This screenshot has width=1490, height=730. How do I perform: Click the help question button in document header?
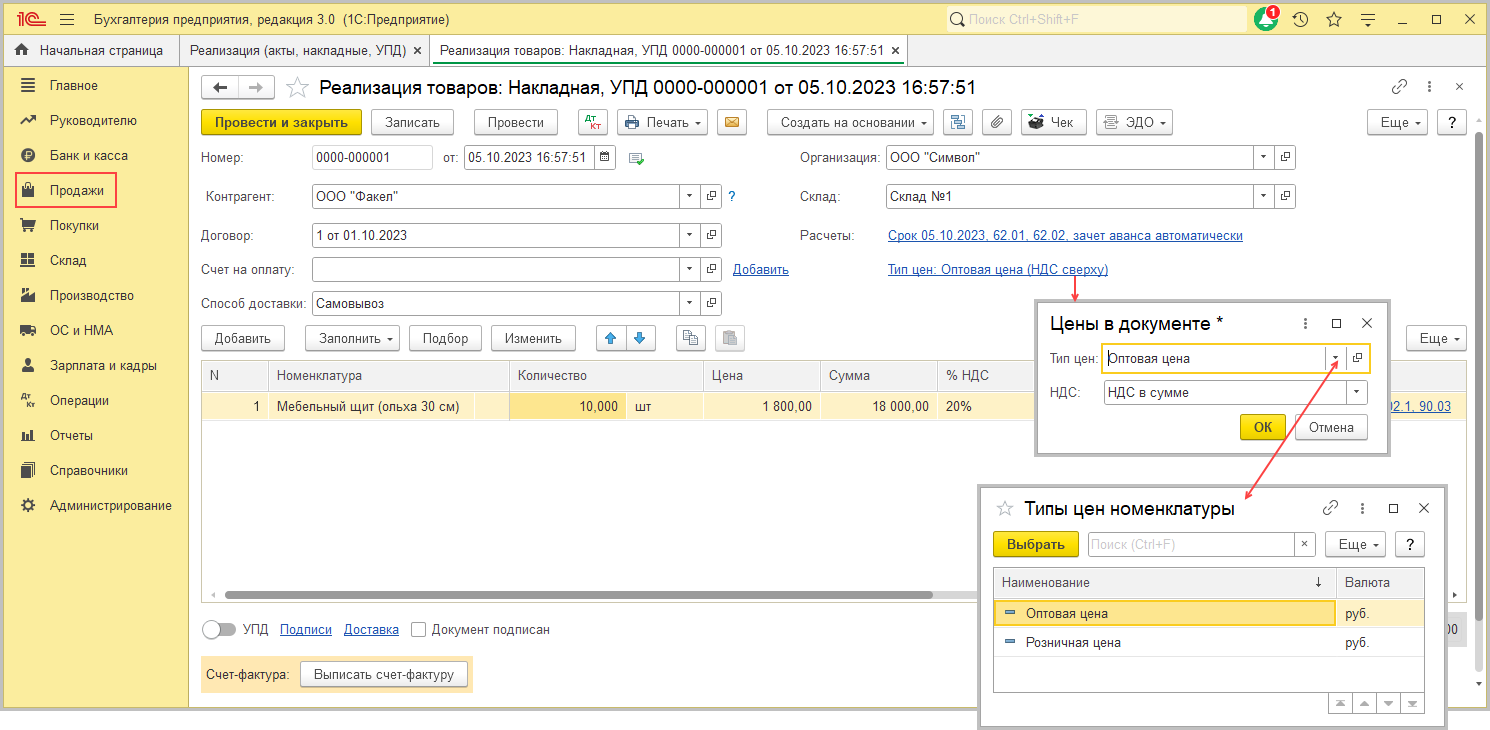pyautogui.click(x=1451, y=122)
